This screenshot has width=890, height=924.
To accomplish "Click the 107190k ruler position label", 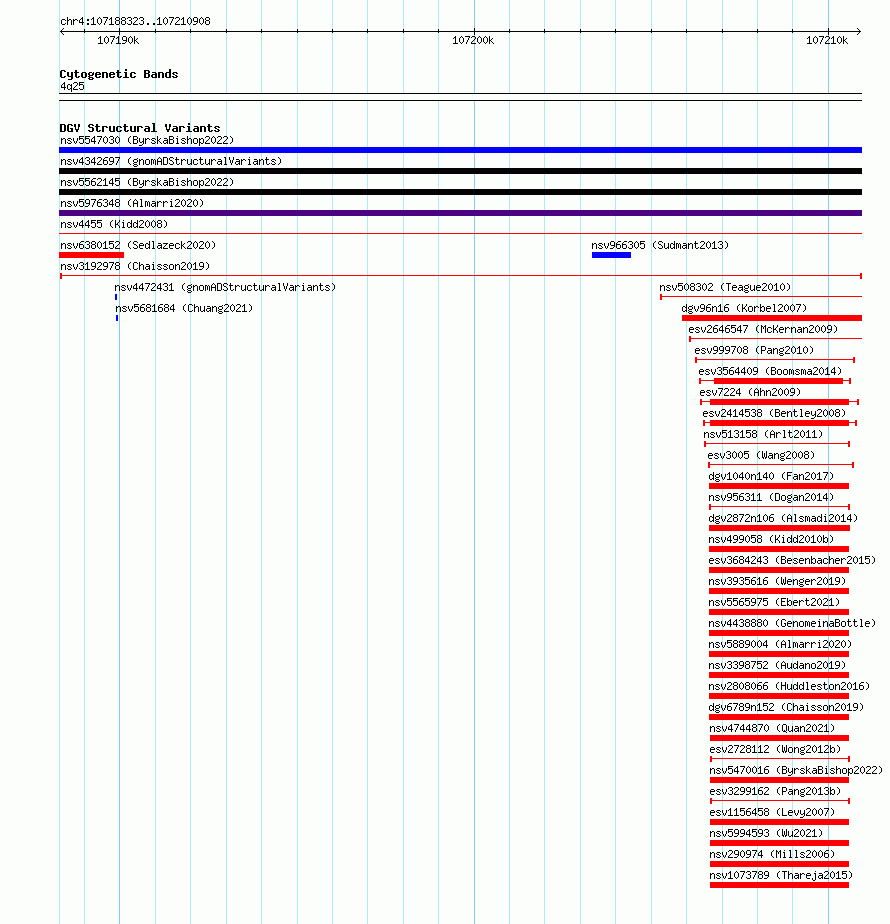I will (118, 41).
